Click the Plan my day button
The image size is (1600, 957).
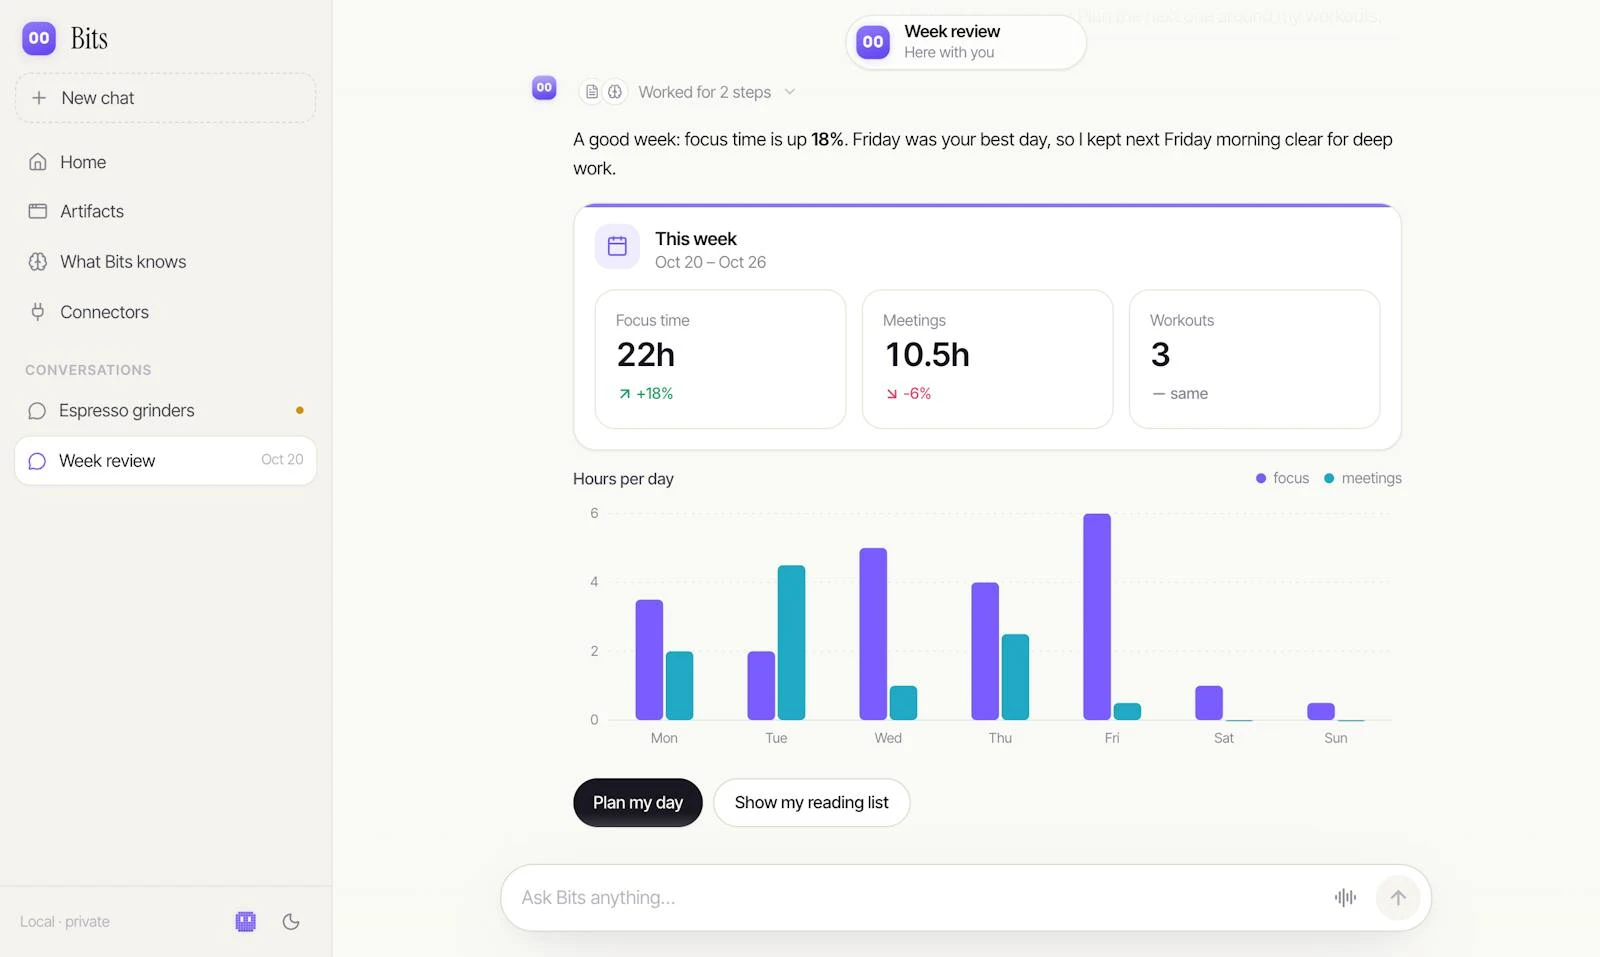coord(638,803)
